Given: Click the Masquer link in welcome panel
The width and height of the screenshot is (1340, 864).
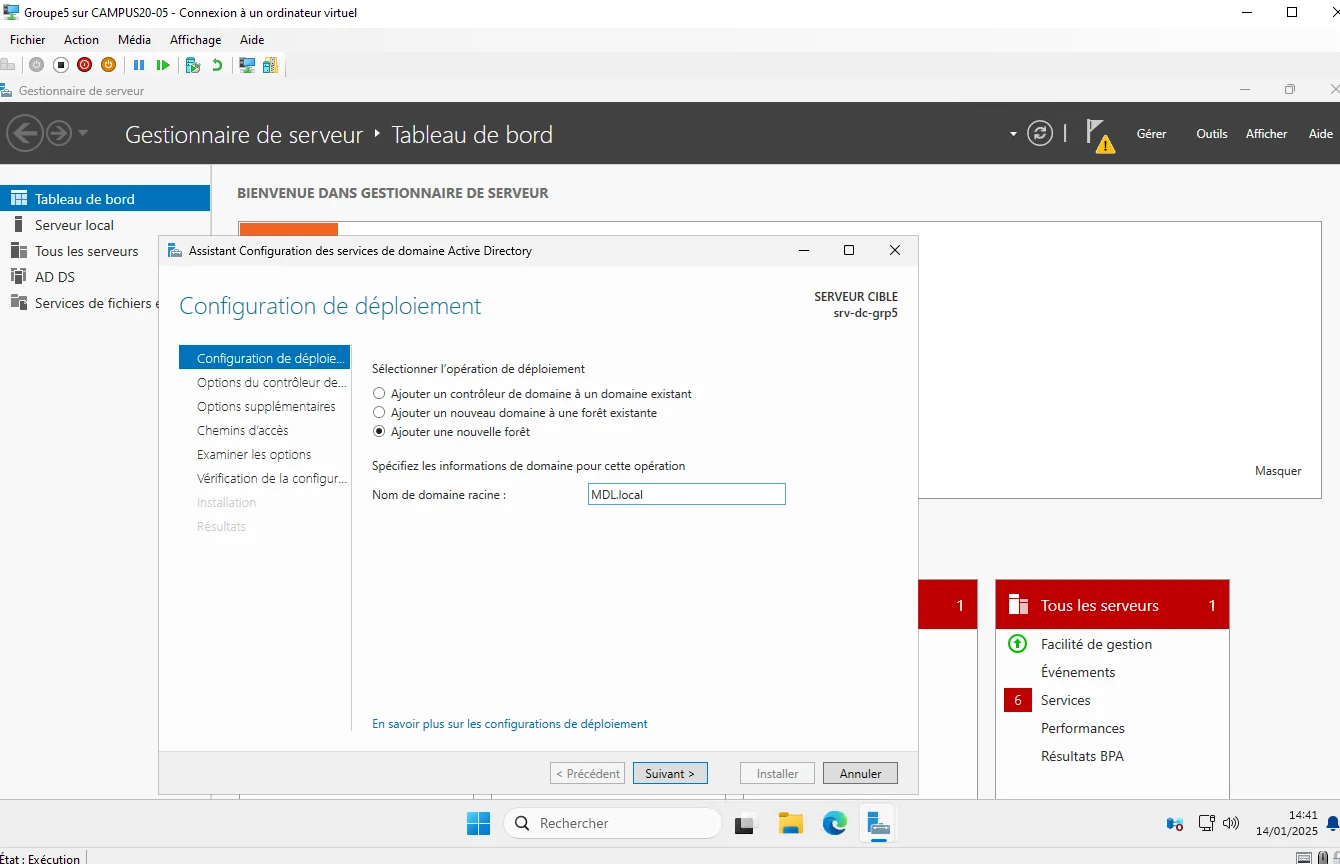Looking at the screenshot, I should (x=1278, y=470).
